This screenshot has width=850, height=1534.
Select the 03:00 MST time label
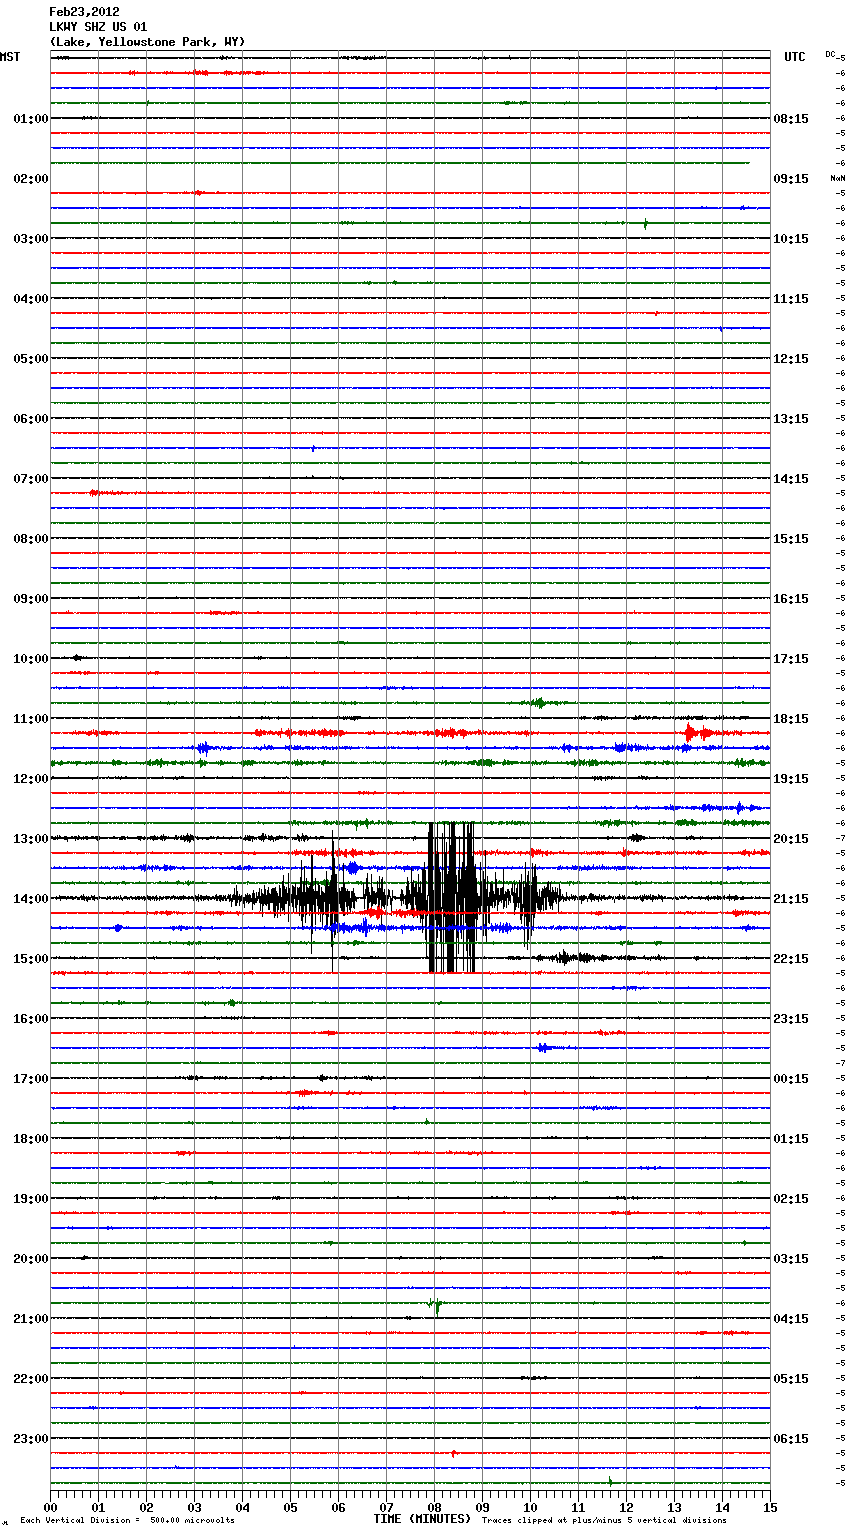pos(31,239)
